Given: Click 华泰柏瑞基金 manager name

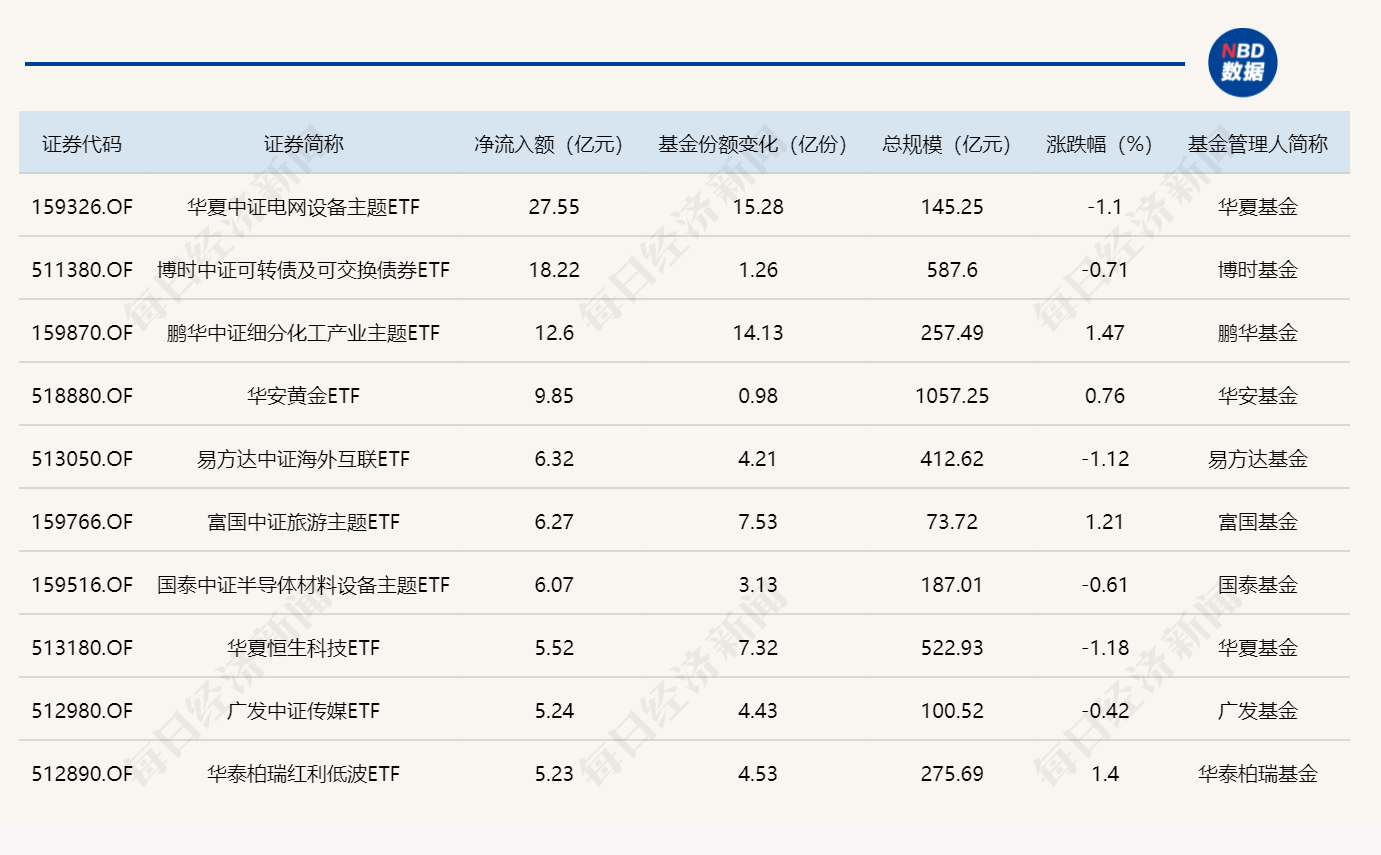Looking at the screenshot, I should [x=1258, y=774].
